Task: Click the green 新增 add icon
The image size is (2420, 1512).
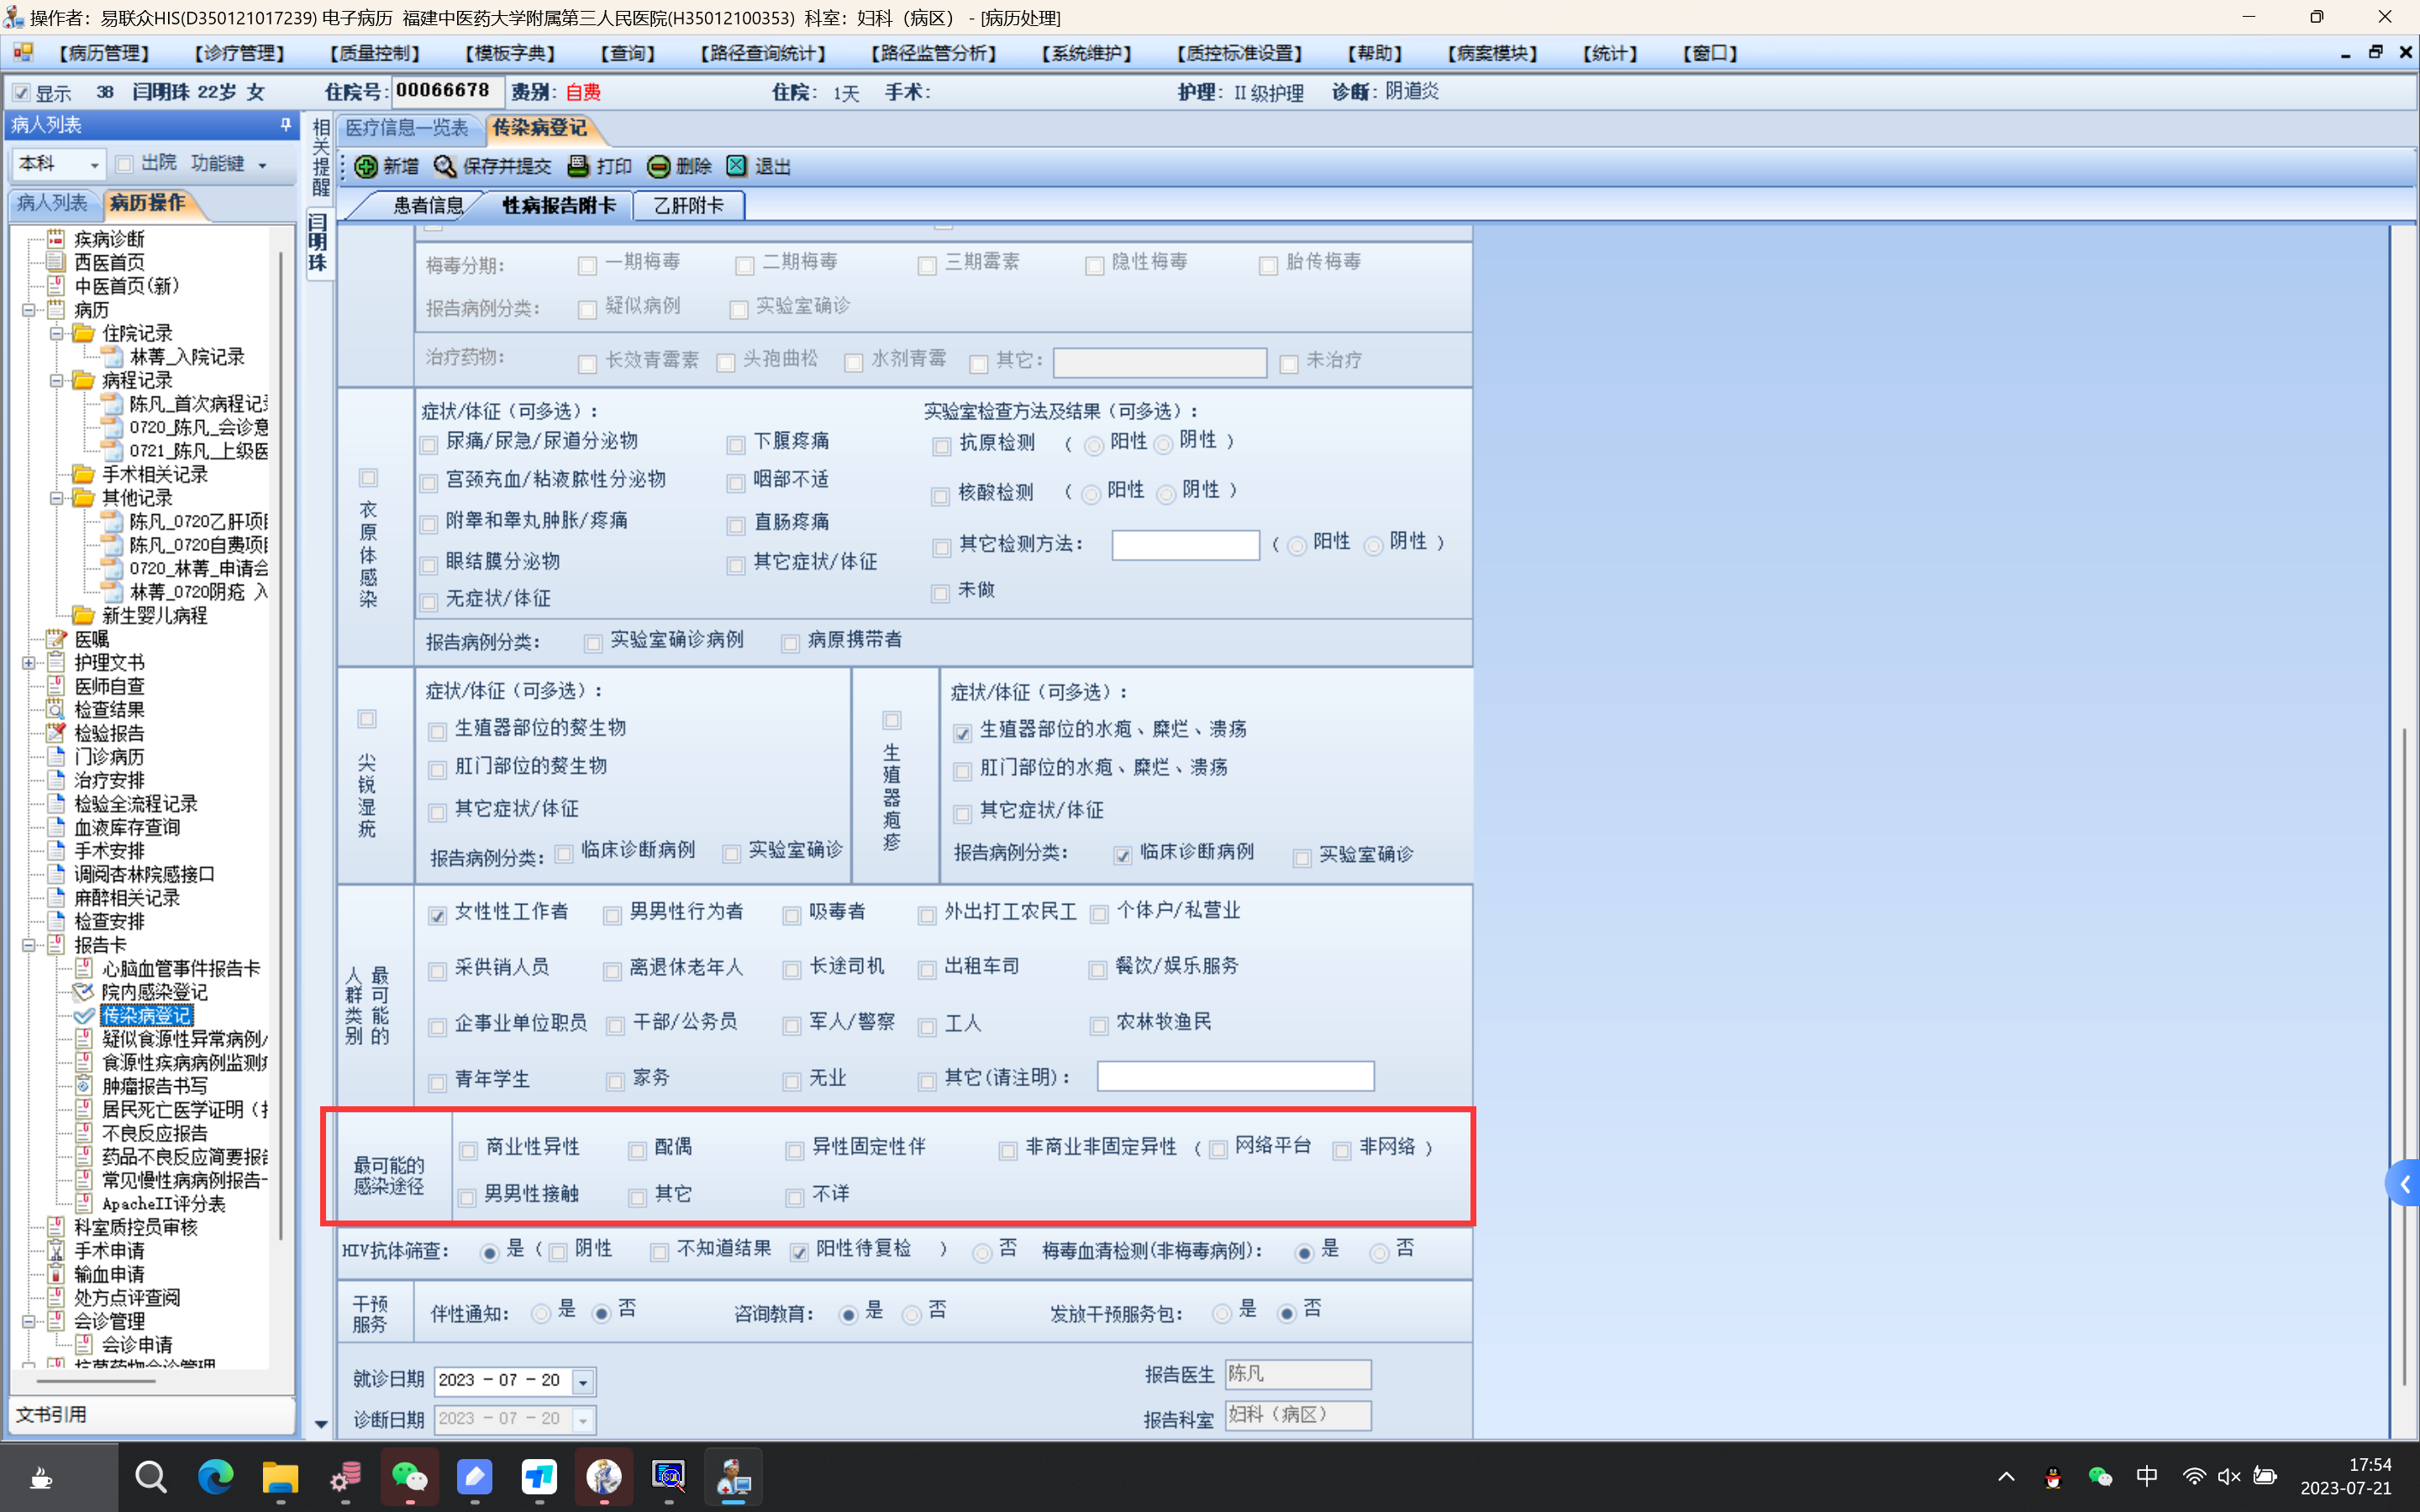Action: click(x=366, y=166)
